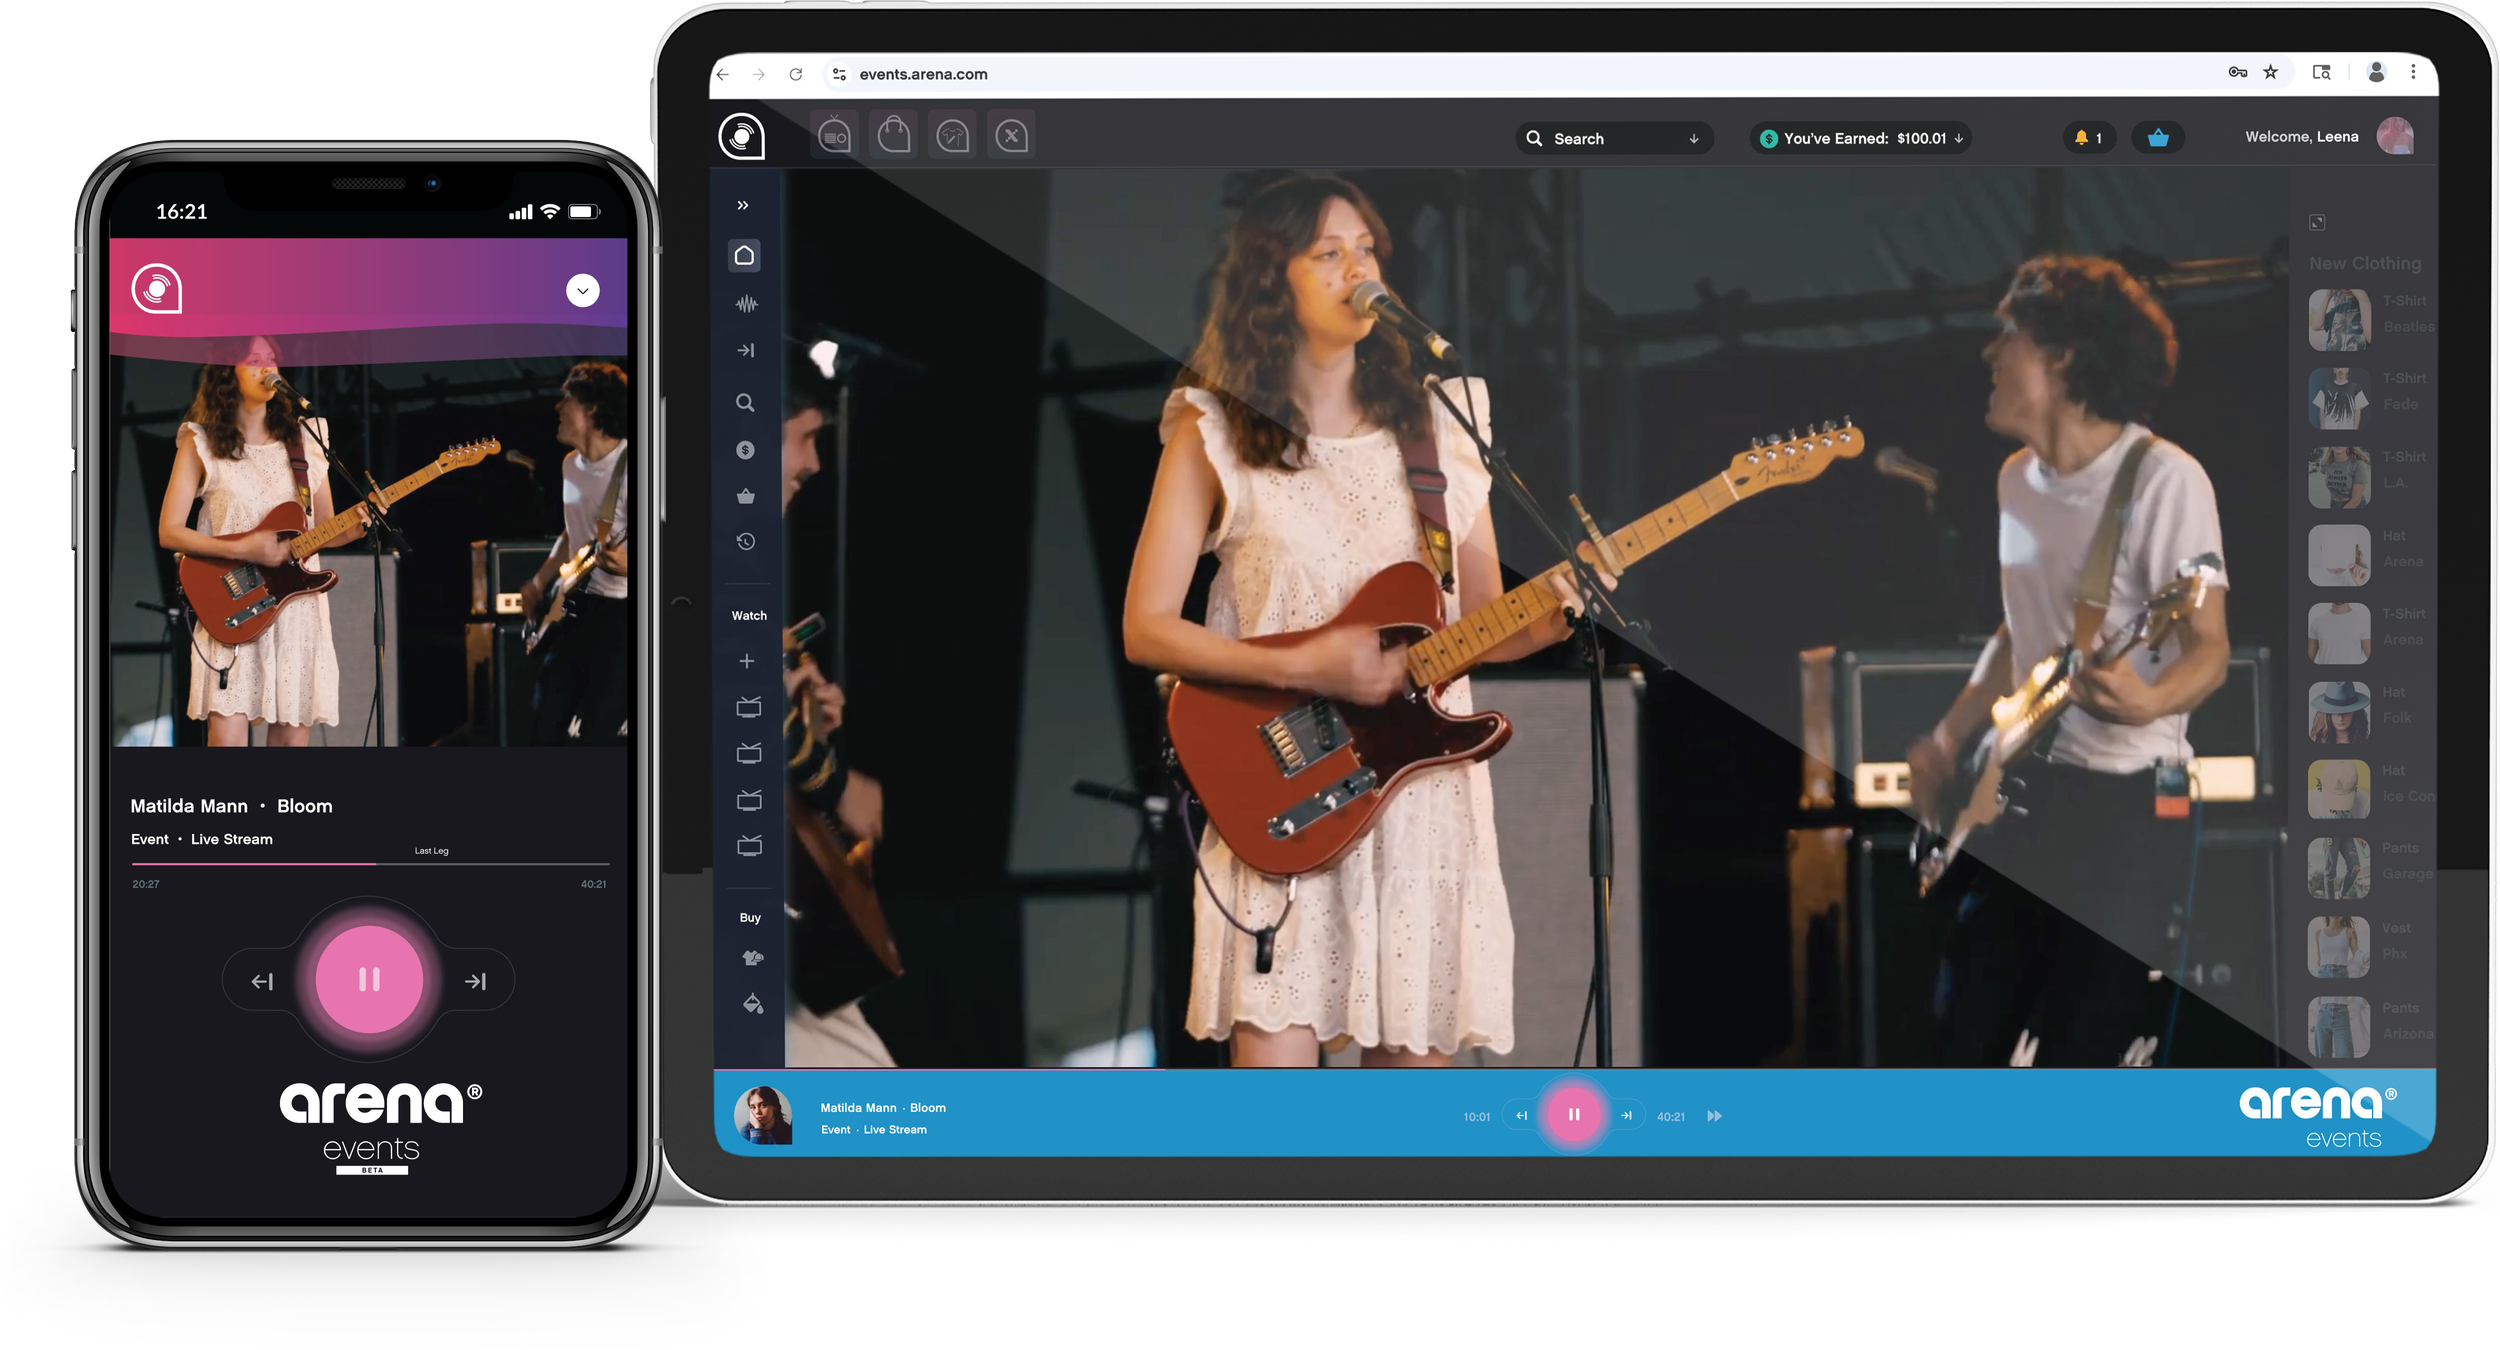This screenshot has height=1350, width=2500.
Task: Select the radio icon in top toolbar
Action: pos(834,135)
